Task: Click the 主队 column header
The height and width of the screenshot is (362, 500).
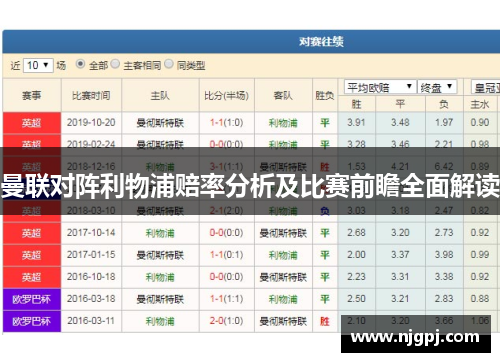Action: (x=160, y=96)
